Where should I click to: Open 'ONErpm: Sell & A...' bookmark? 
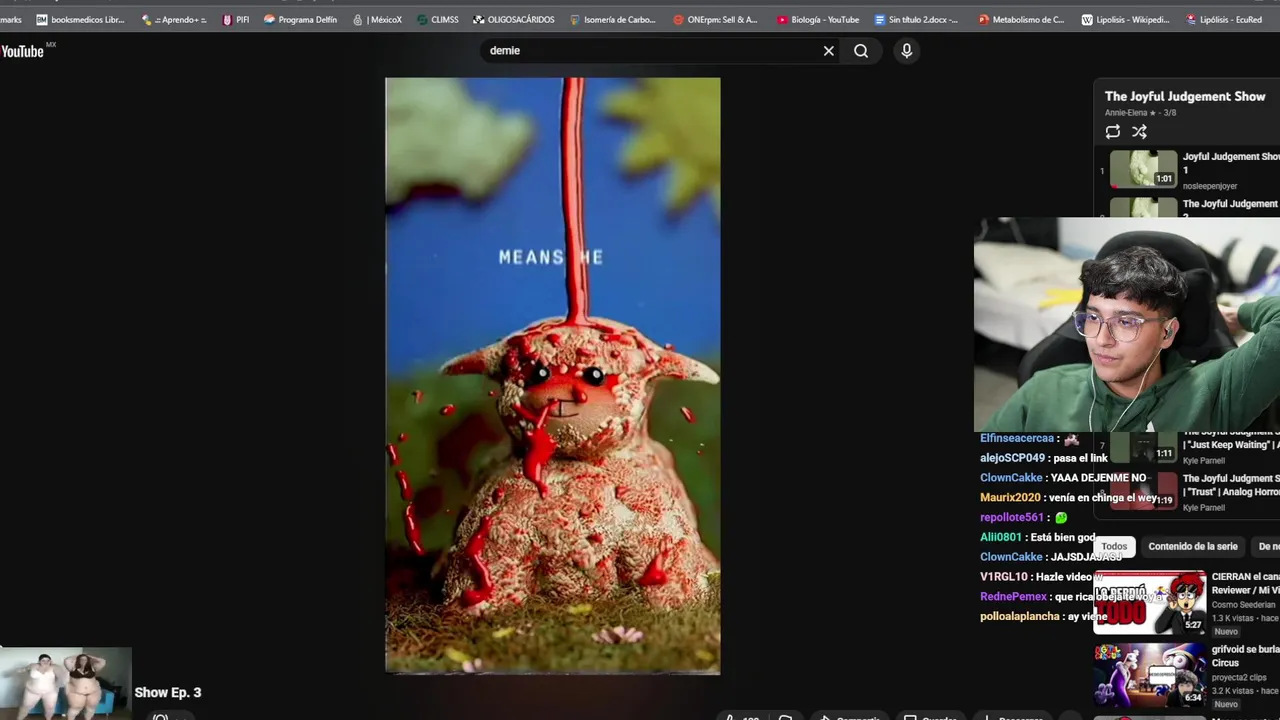pos(716,19)
